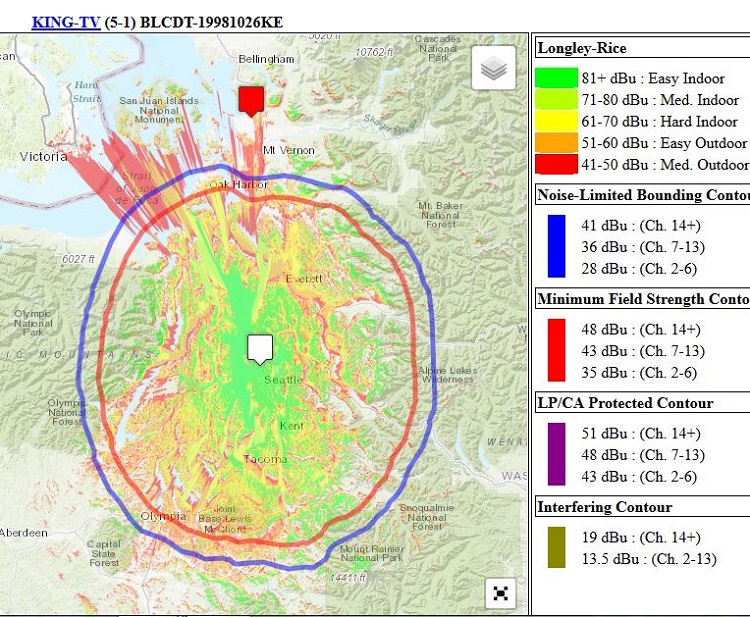Click the orange 51-60 dBu Easy Outdoor swatch
This screenshot has width=750, height=617.
[x=556, y=144]
